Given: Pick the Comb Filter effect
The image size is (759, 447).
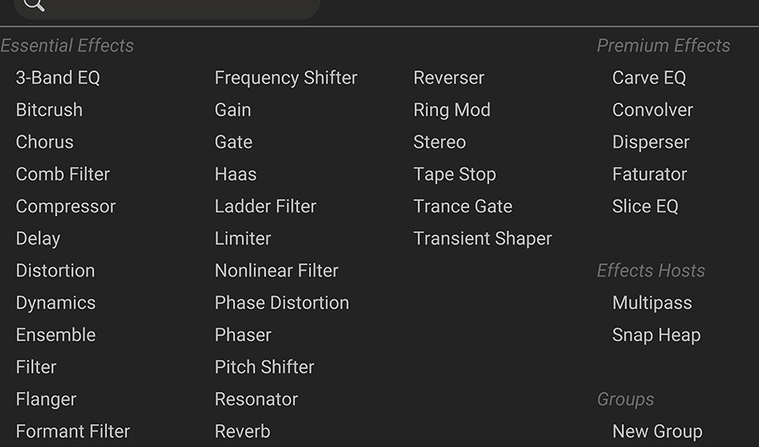Looking at the screenshot, I should tap(63, 174).
